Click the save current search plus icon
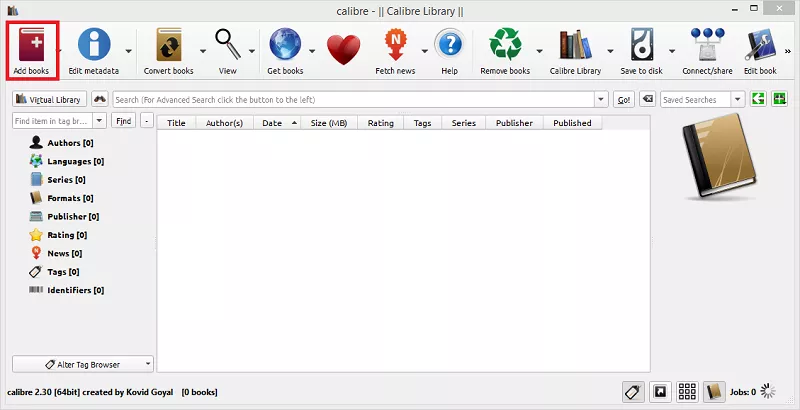 coord(780,99)
